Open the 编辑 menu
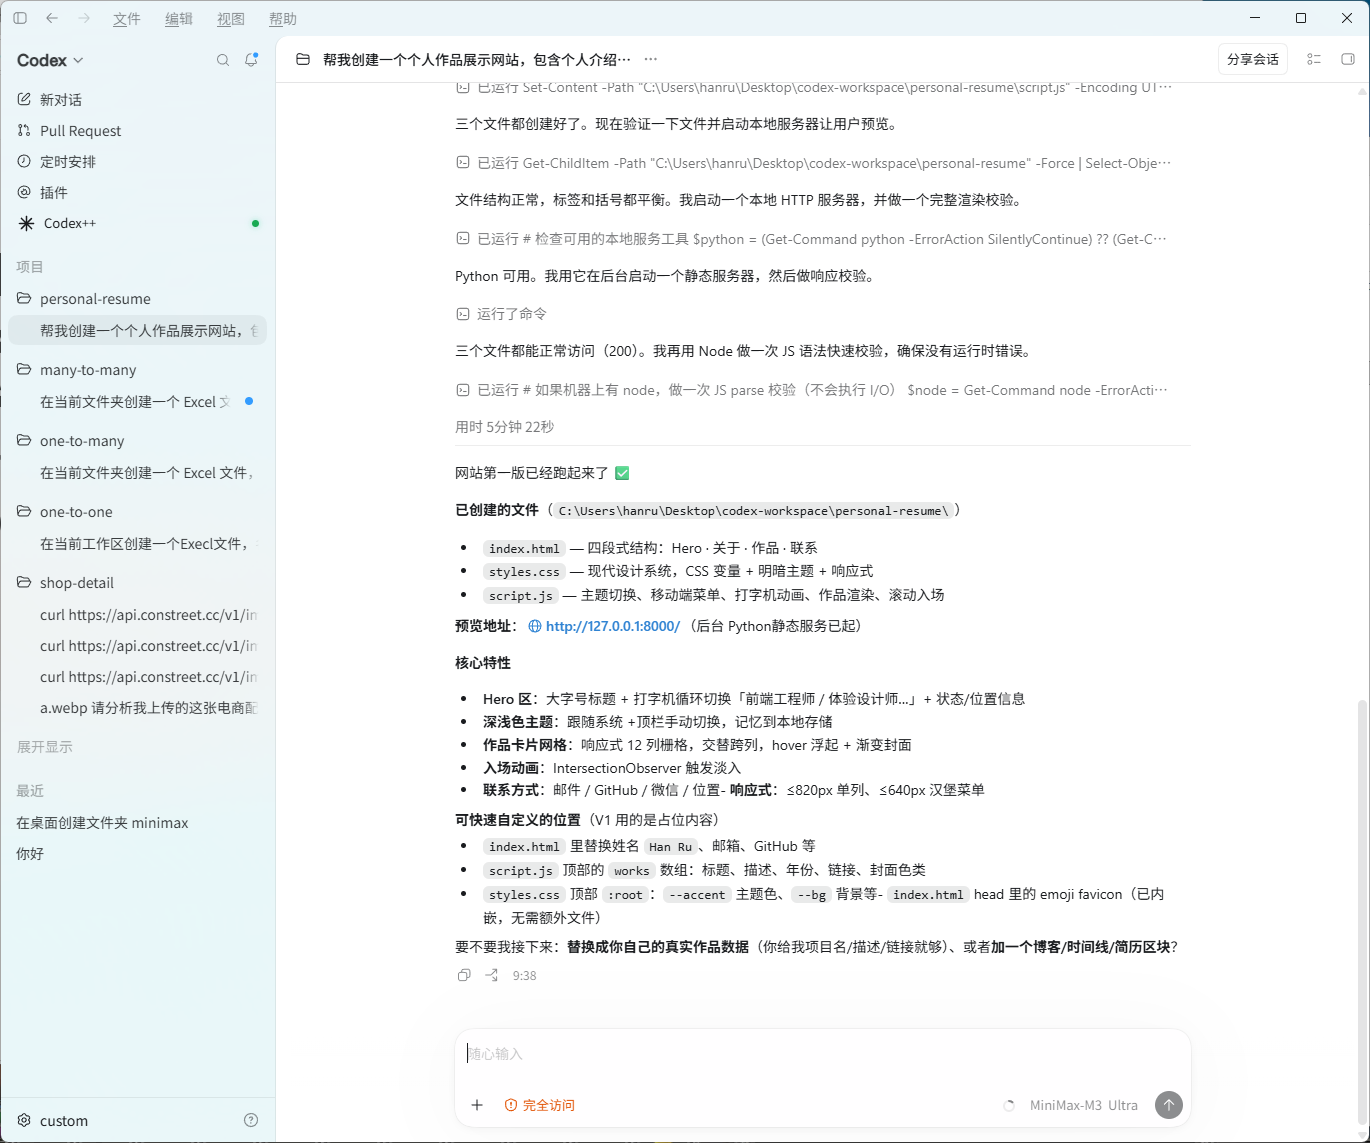The height and width of the screenshot is (1143, 1370). pyautogui.click(x=179, y=19)
